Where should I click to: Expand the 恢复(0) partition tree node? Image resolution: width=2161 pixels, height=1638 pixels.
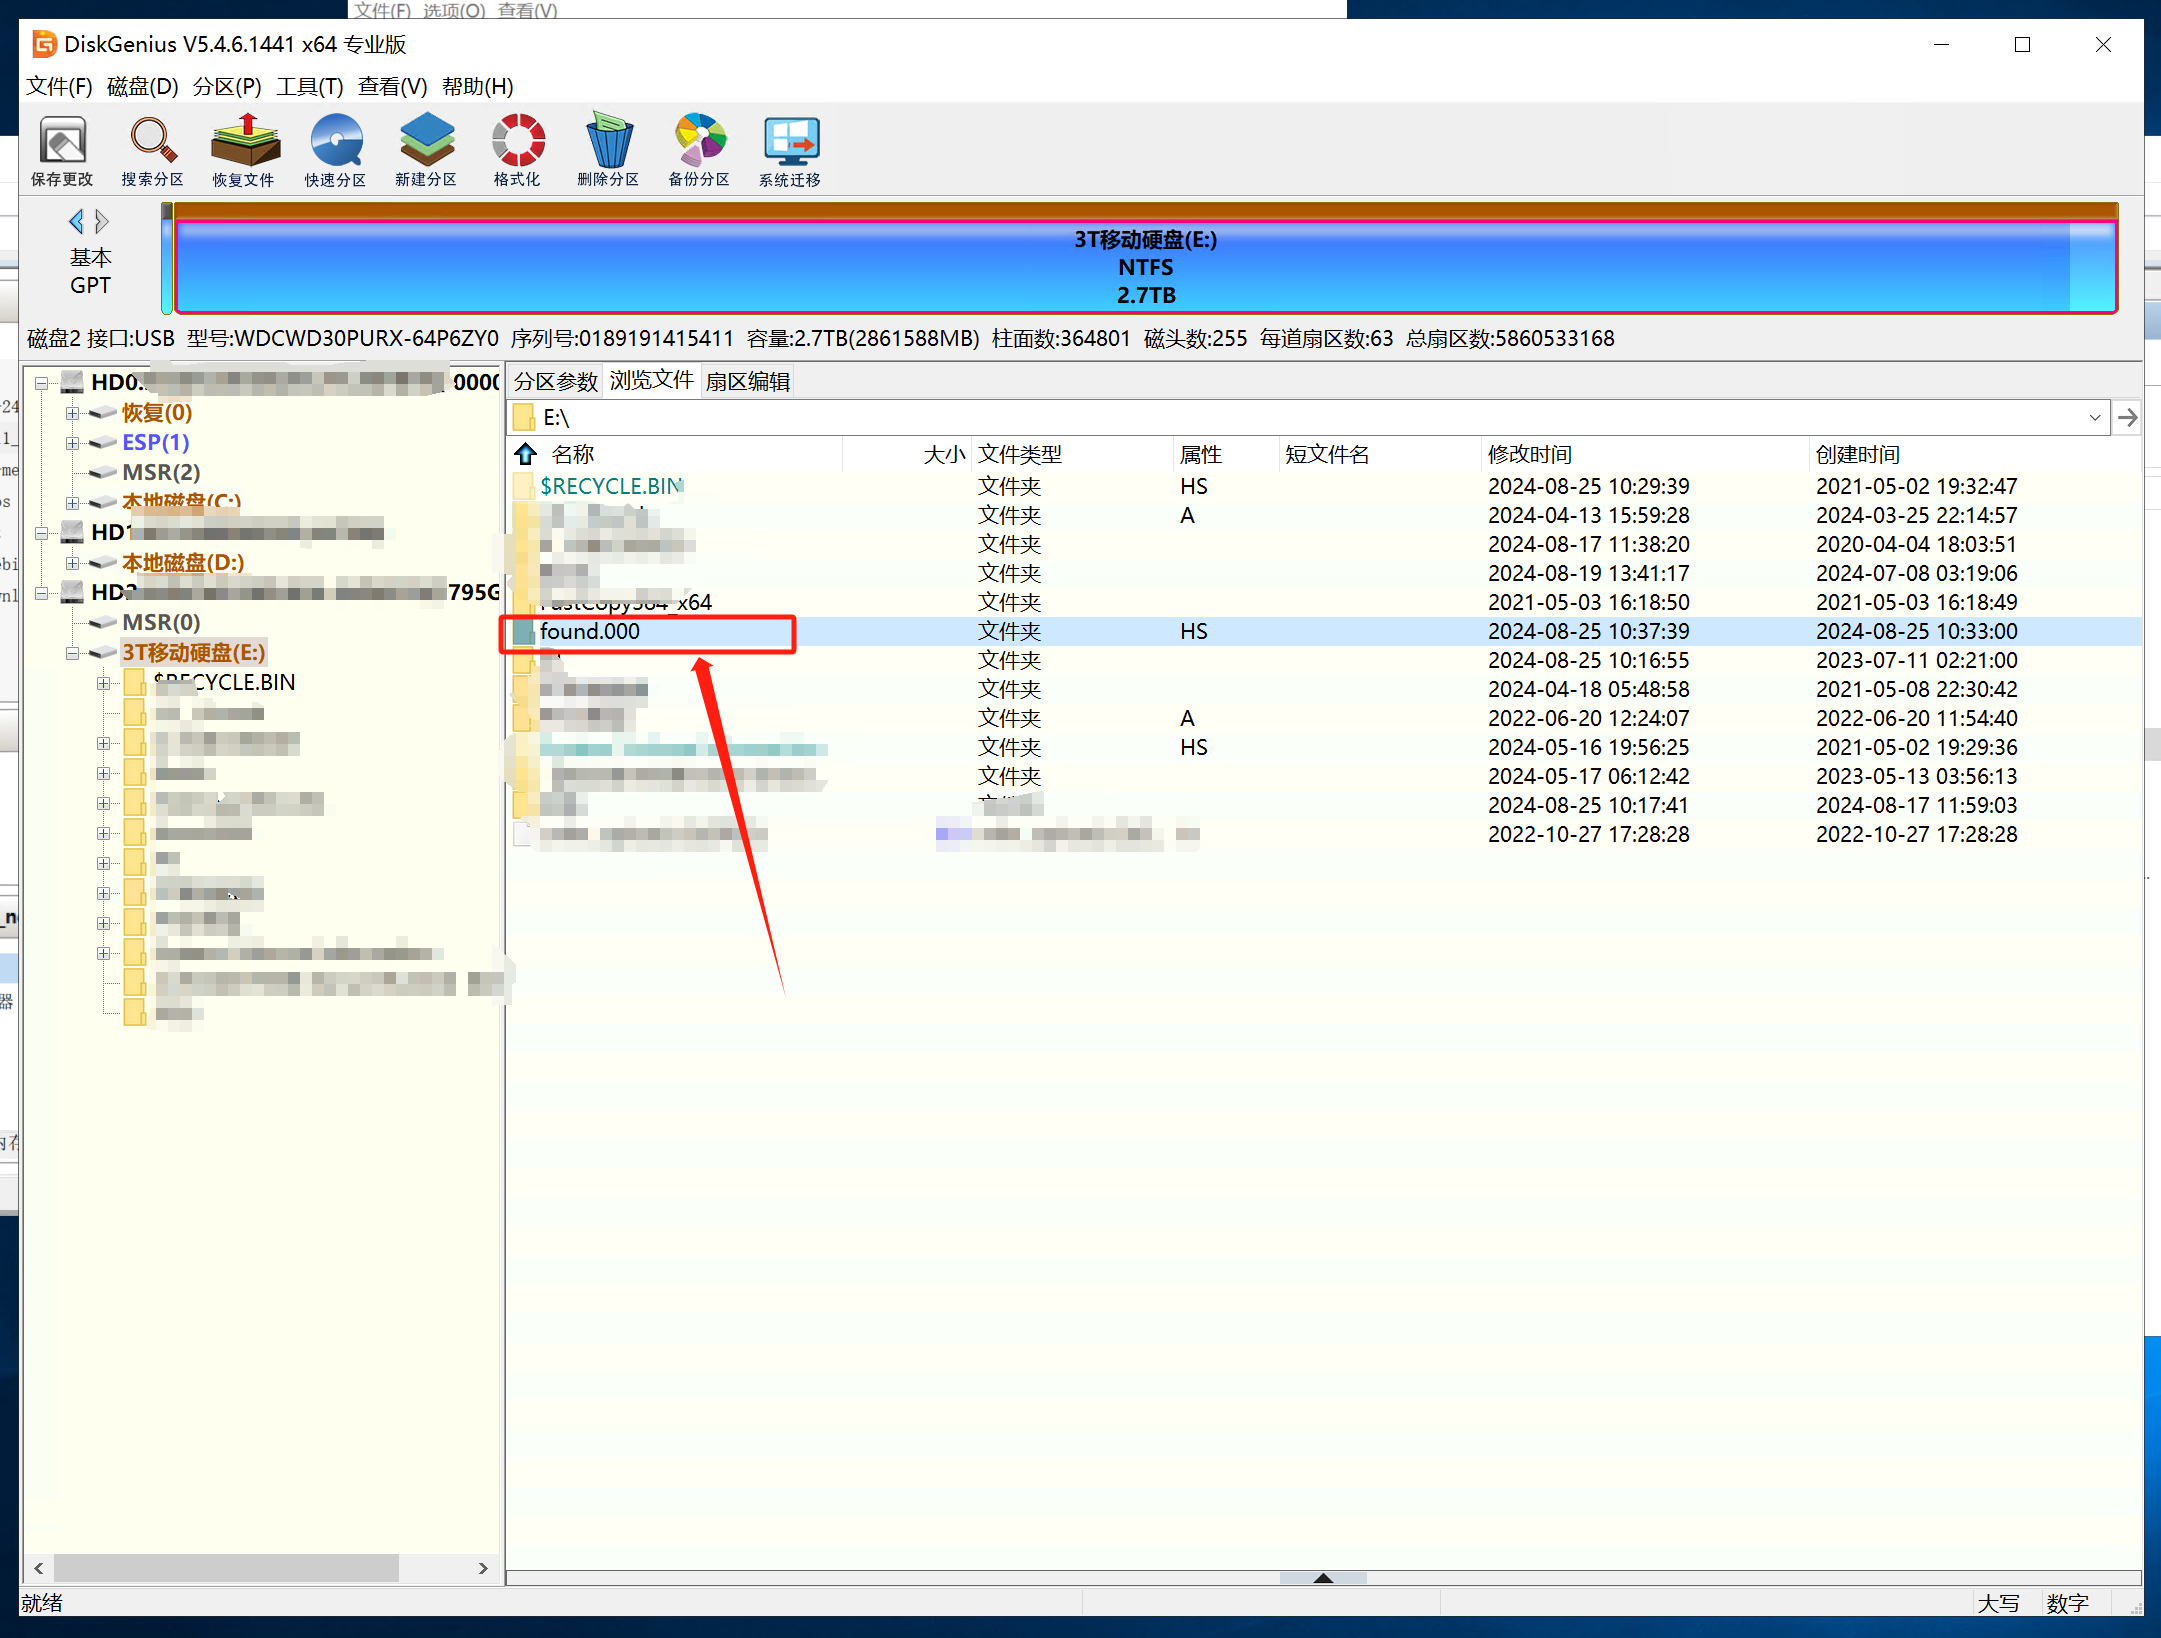pyautogui.click(x=72, y=413)
